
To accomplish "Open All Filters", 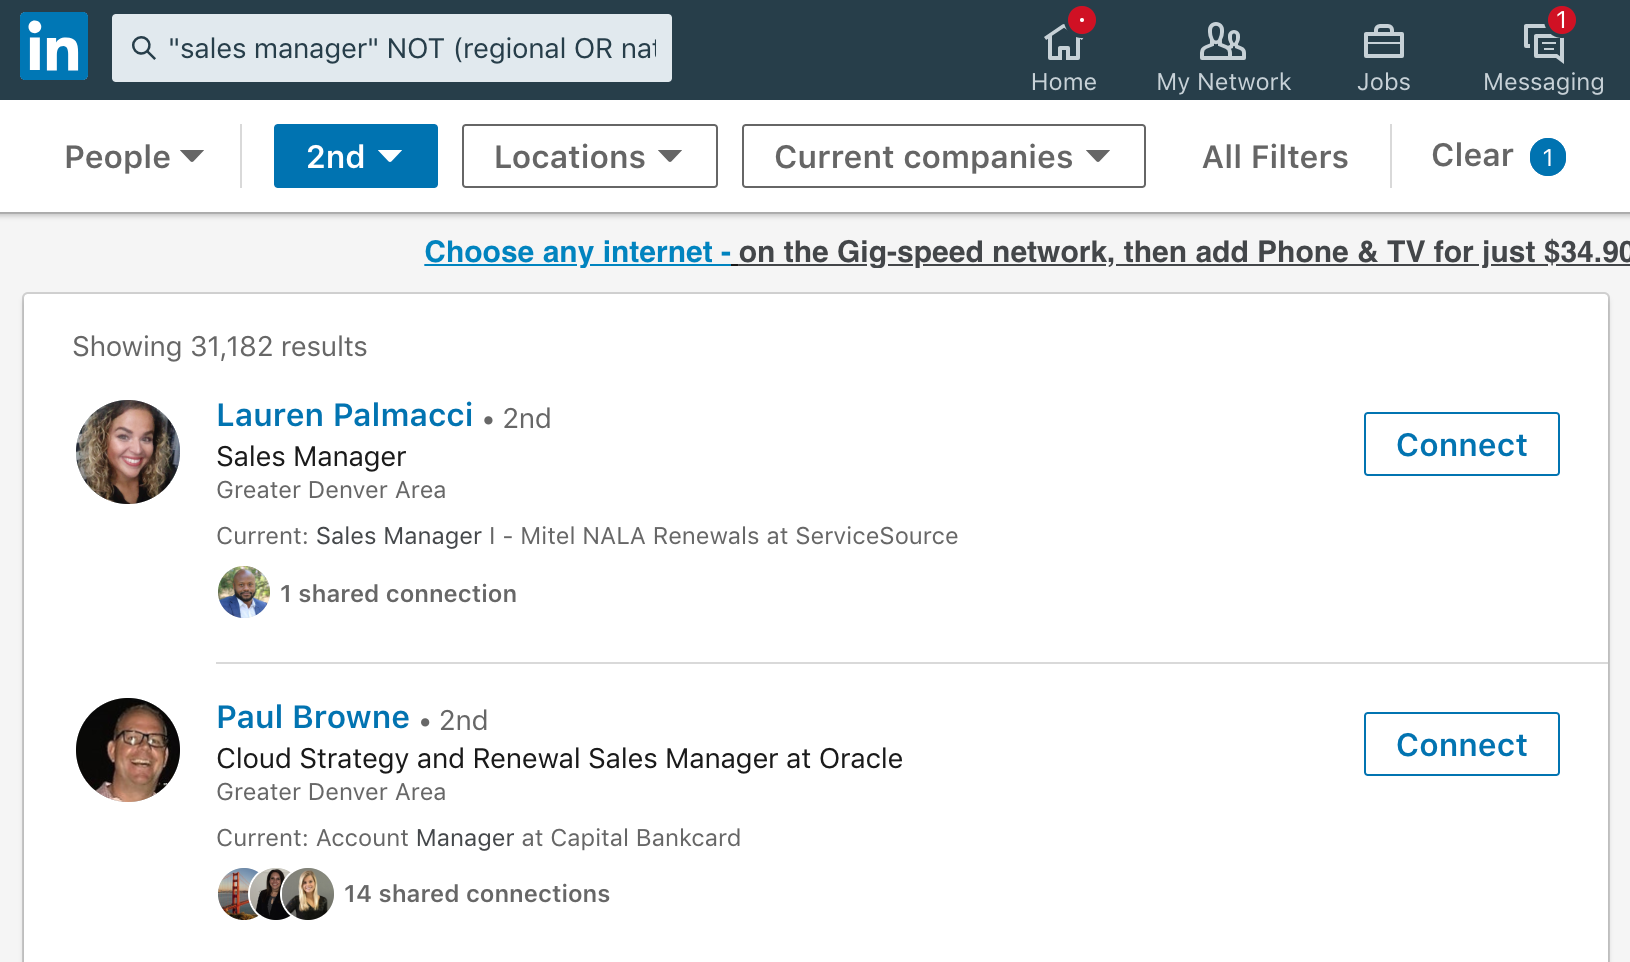I will pyautogui.click(x=1275, y=157).
